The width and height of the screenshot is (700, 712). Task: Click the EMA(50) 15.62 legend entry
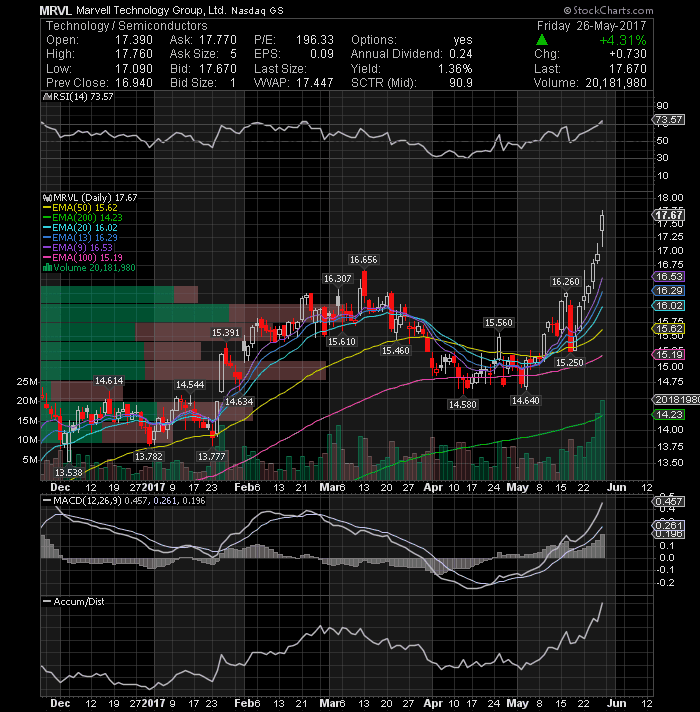(x=80, y=208)
